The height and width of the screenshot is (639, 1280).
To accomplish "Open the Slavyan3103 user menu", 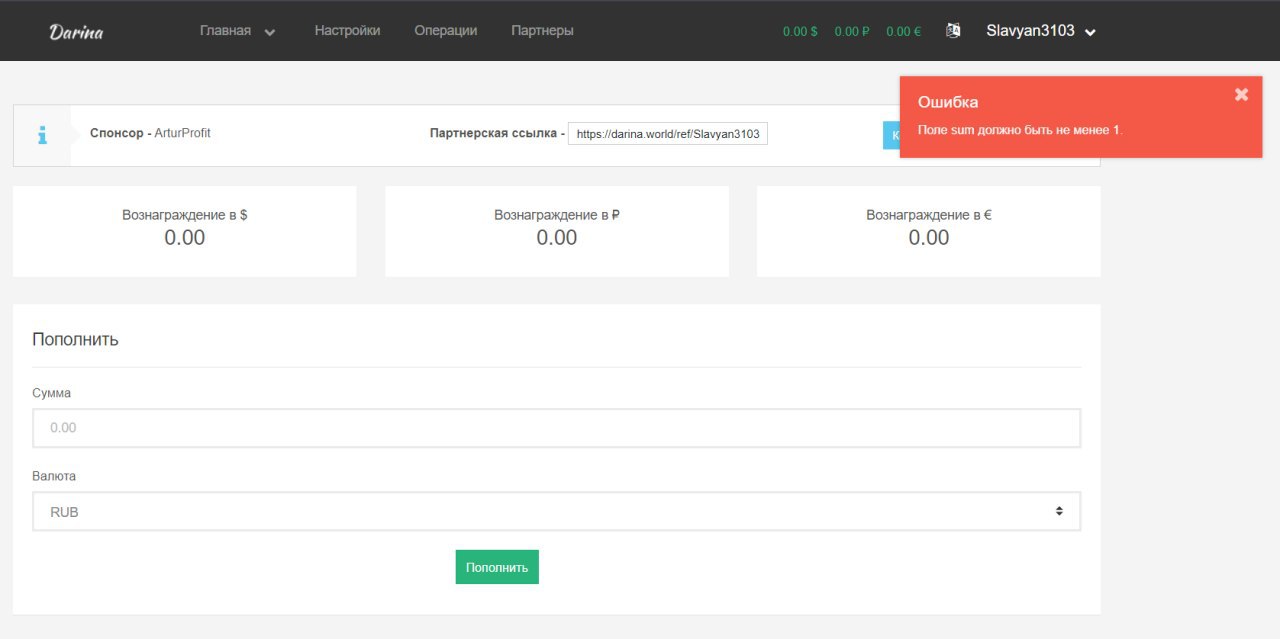I will pos(1041,31).
